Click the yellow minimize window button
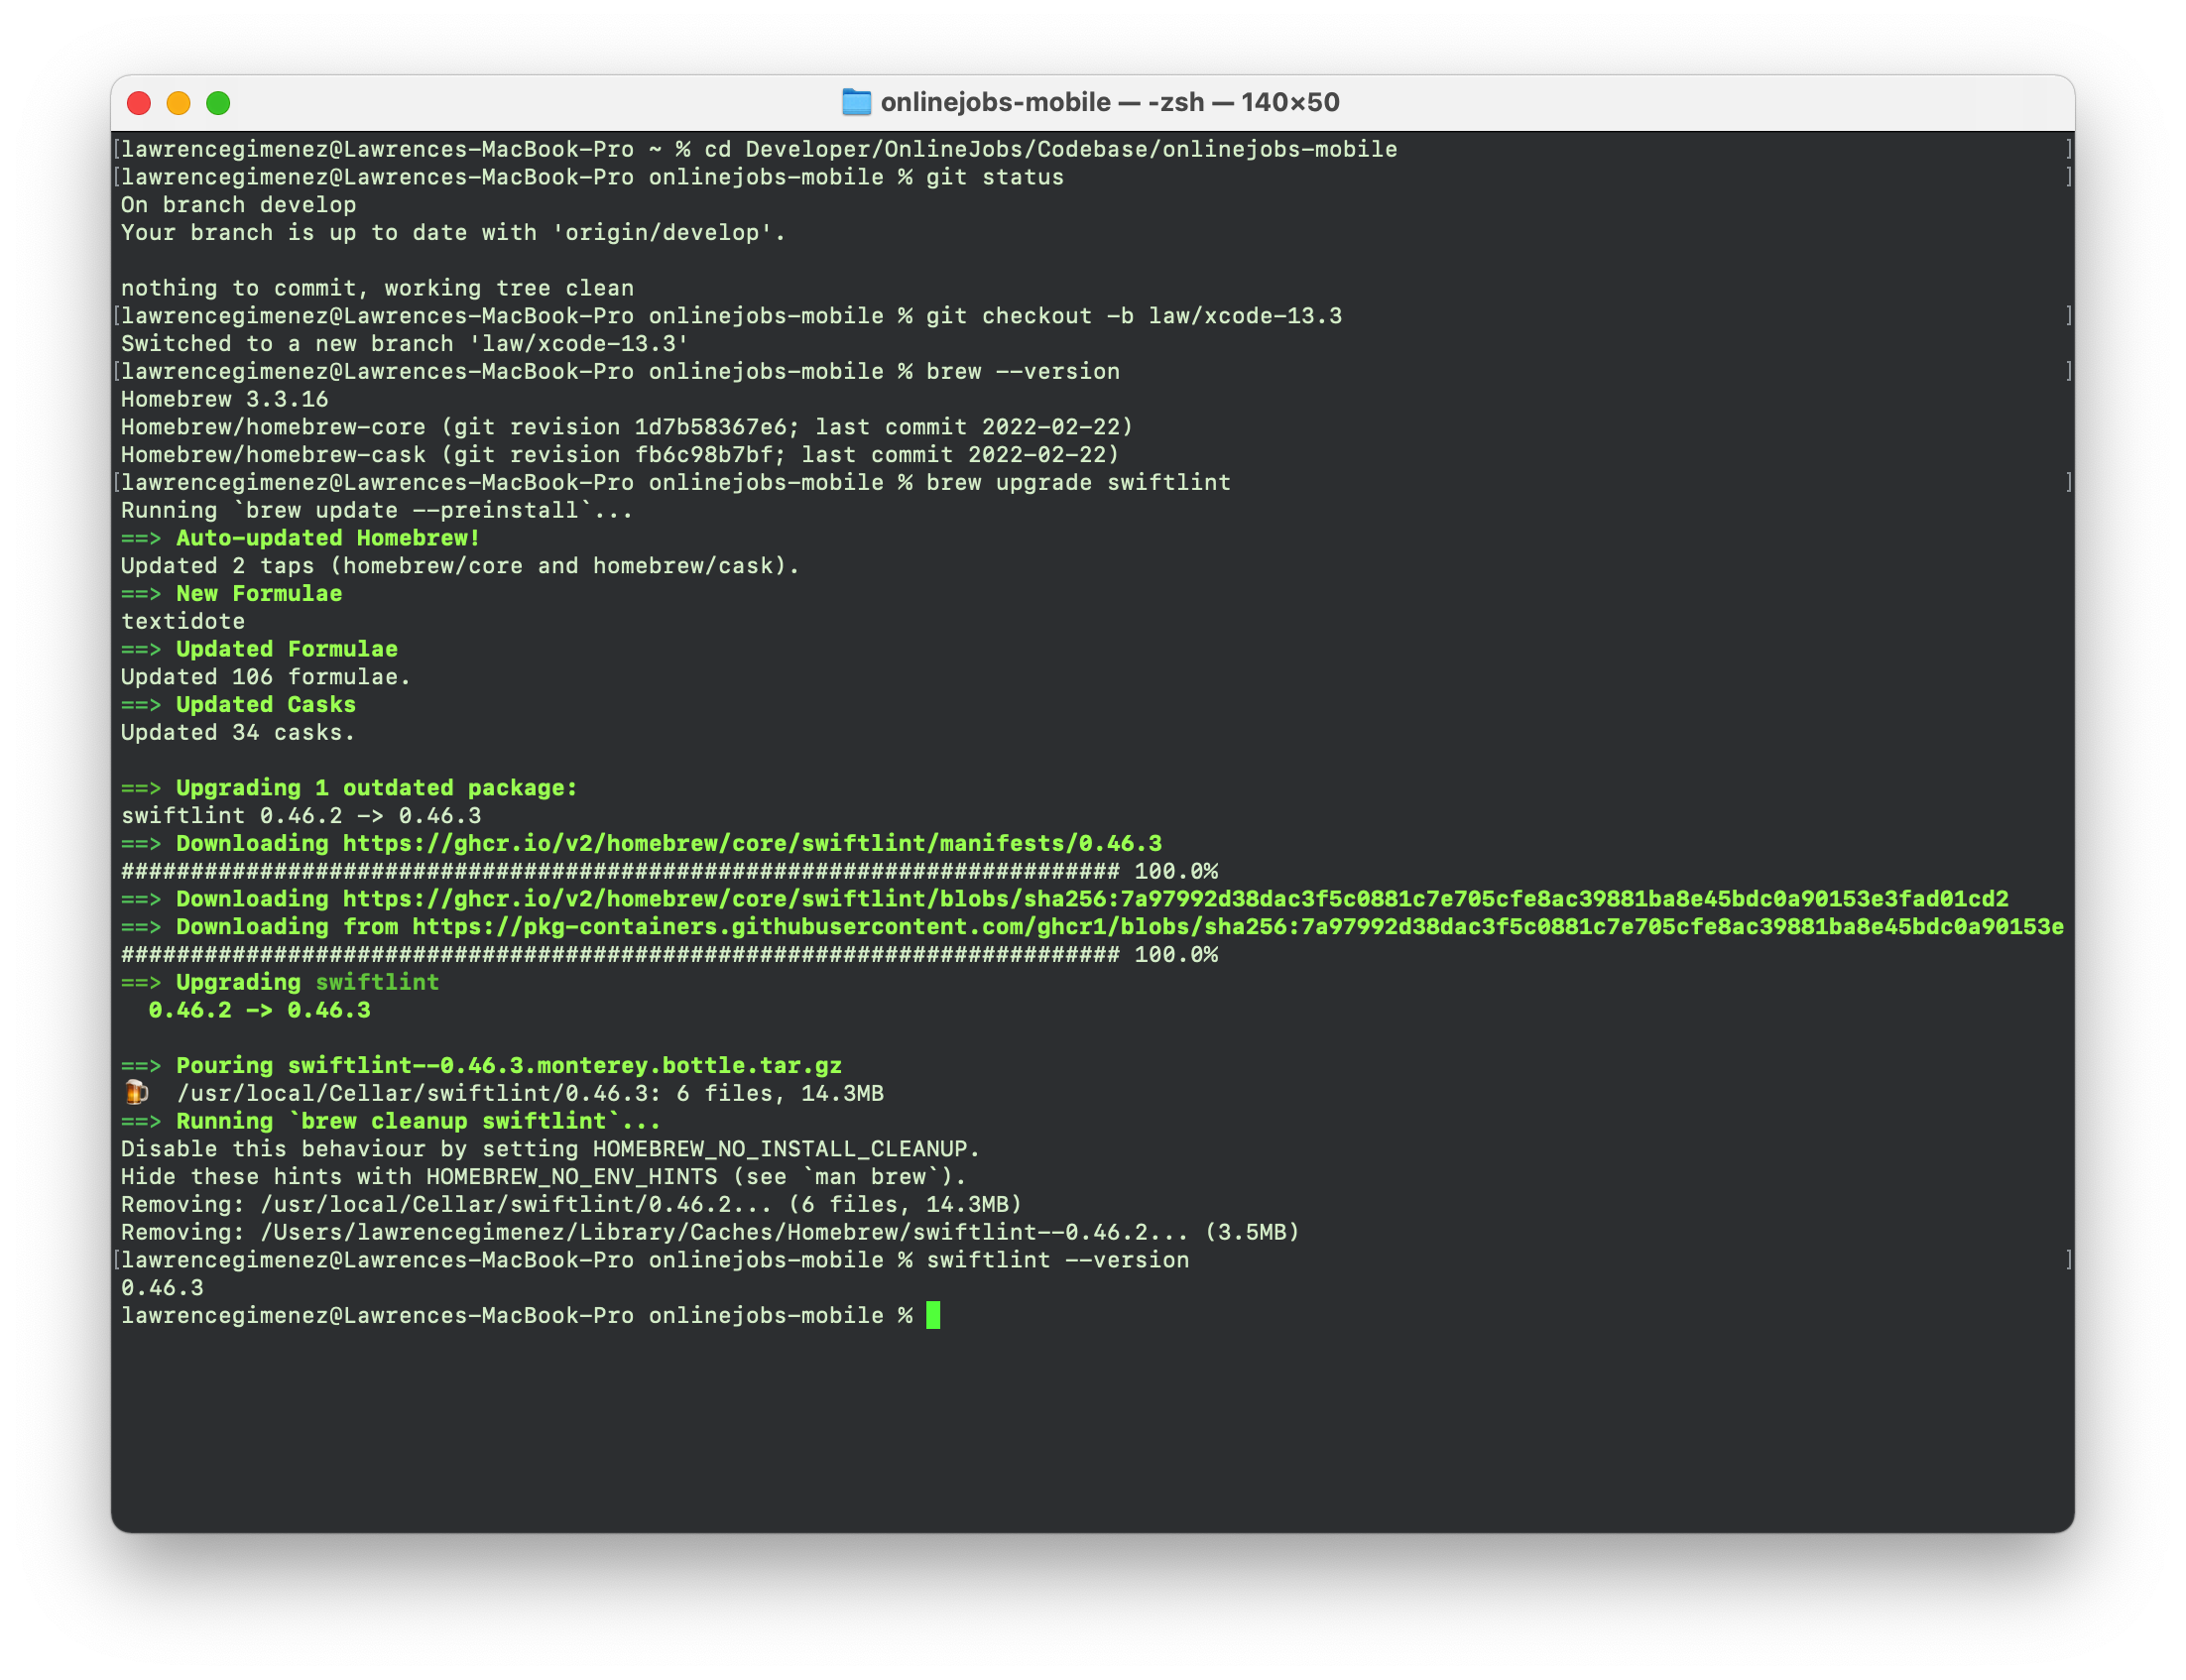The image size is (2186, 1680). 179,103
